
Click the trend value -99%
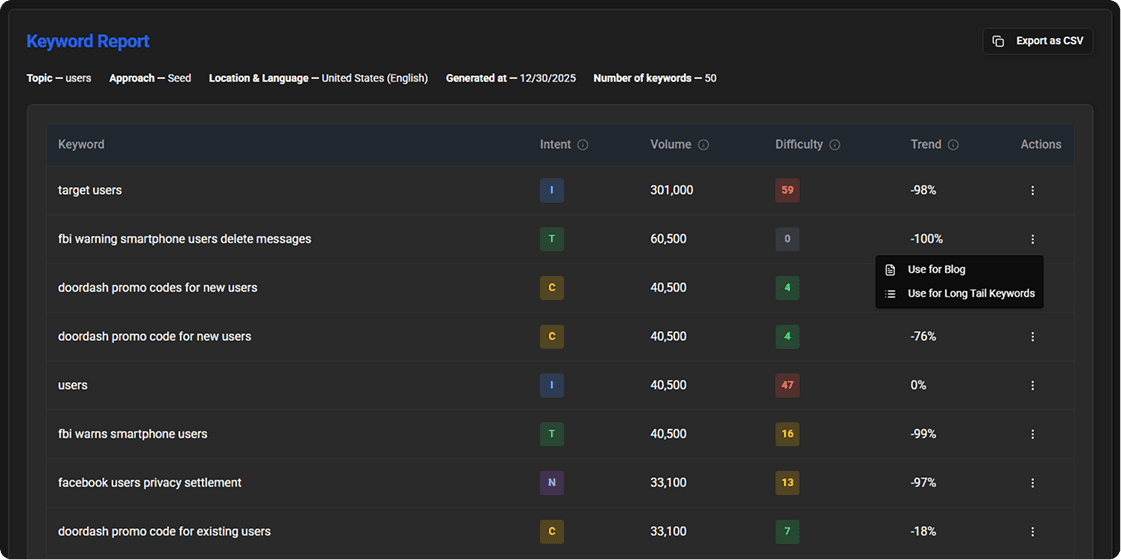pos(923,434)
